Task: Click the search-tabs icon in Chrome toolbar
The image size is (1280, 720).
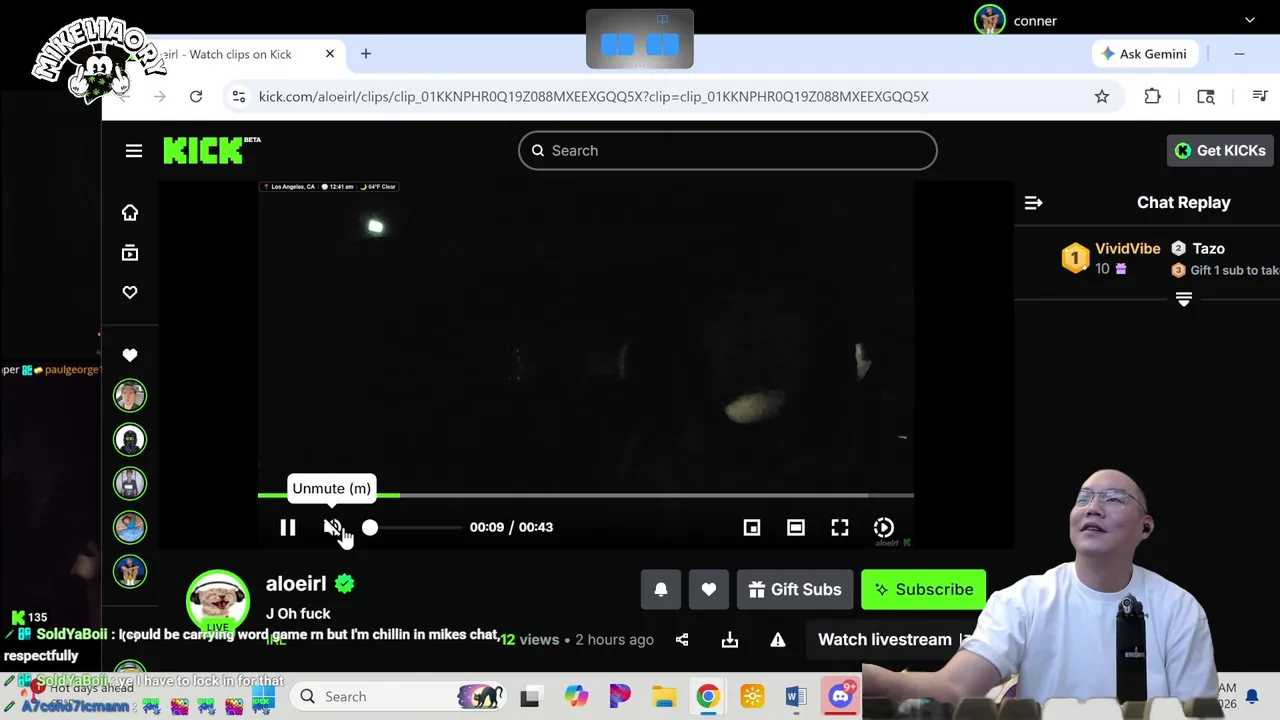Action: [x=1206, y=96]
